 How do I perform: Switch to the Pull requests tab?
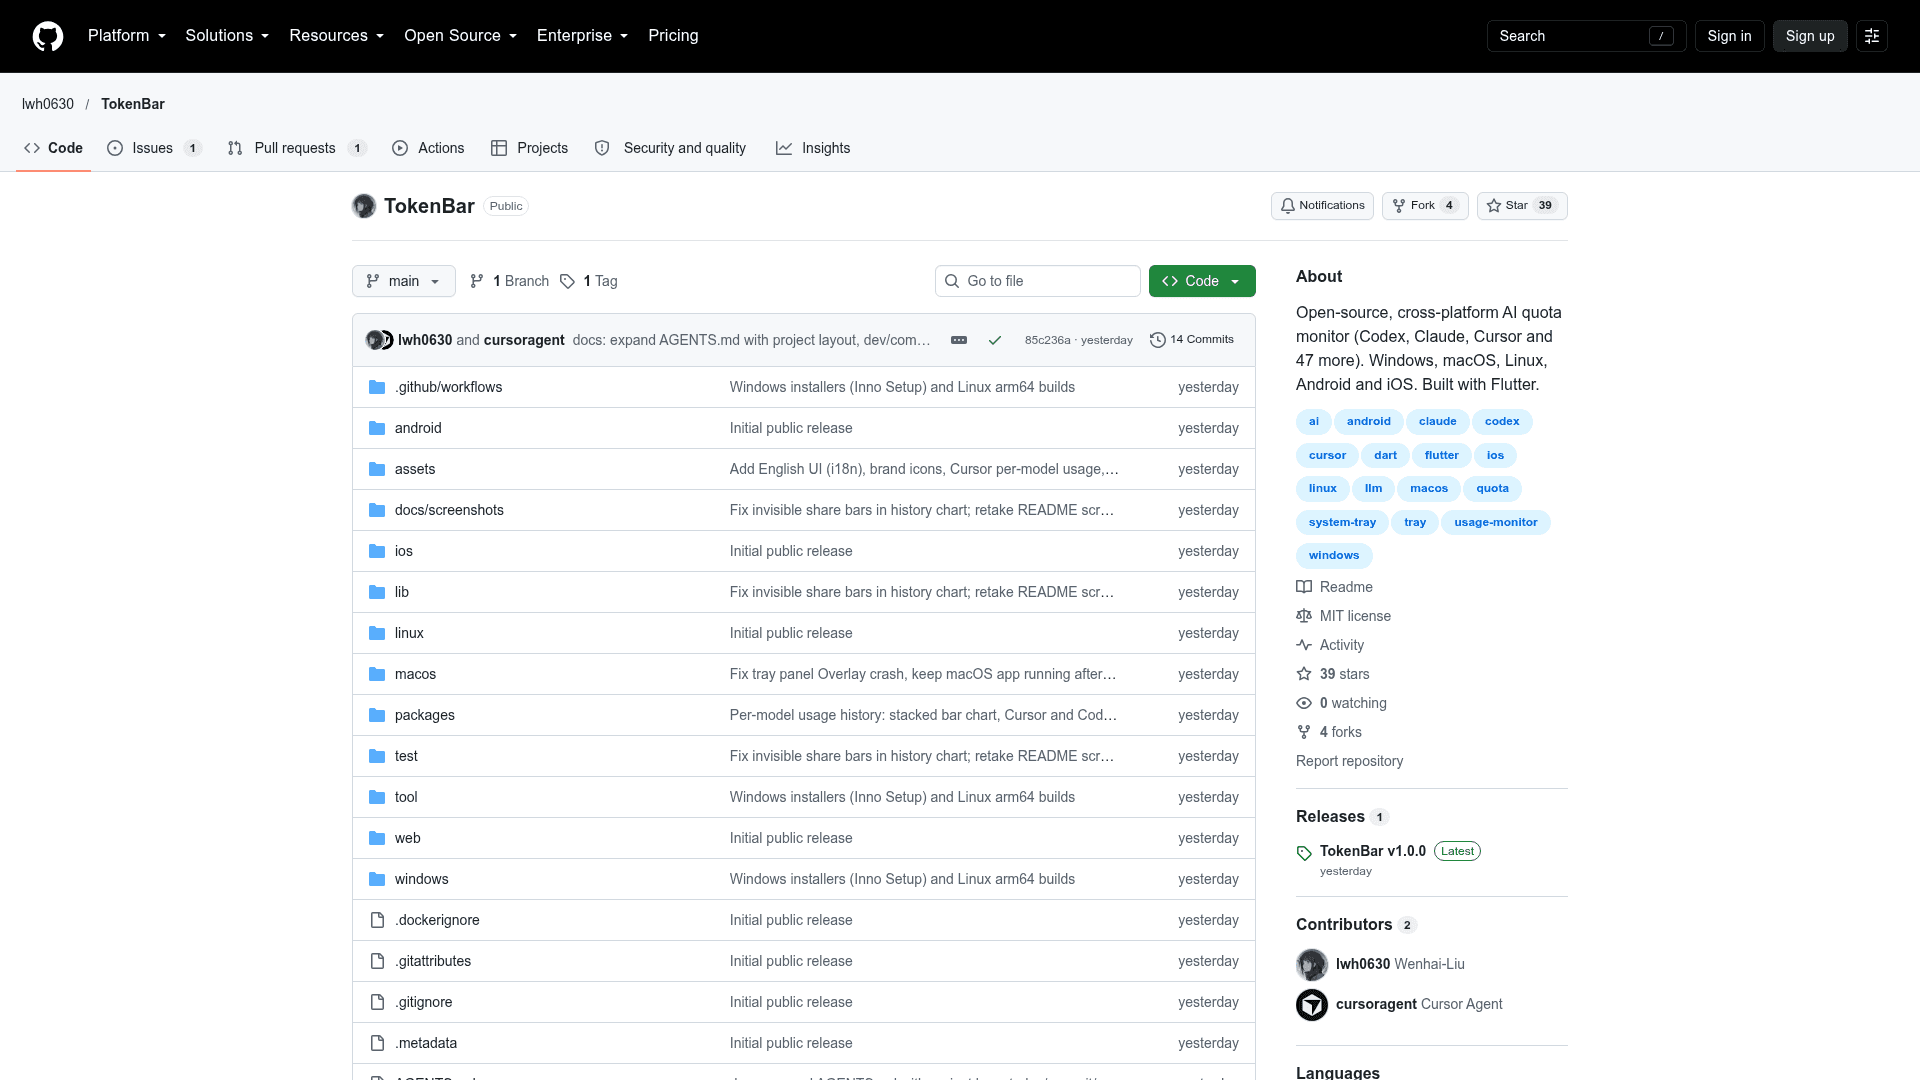click(297, 148)
